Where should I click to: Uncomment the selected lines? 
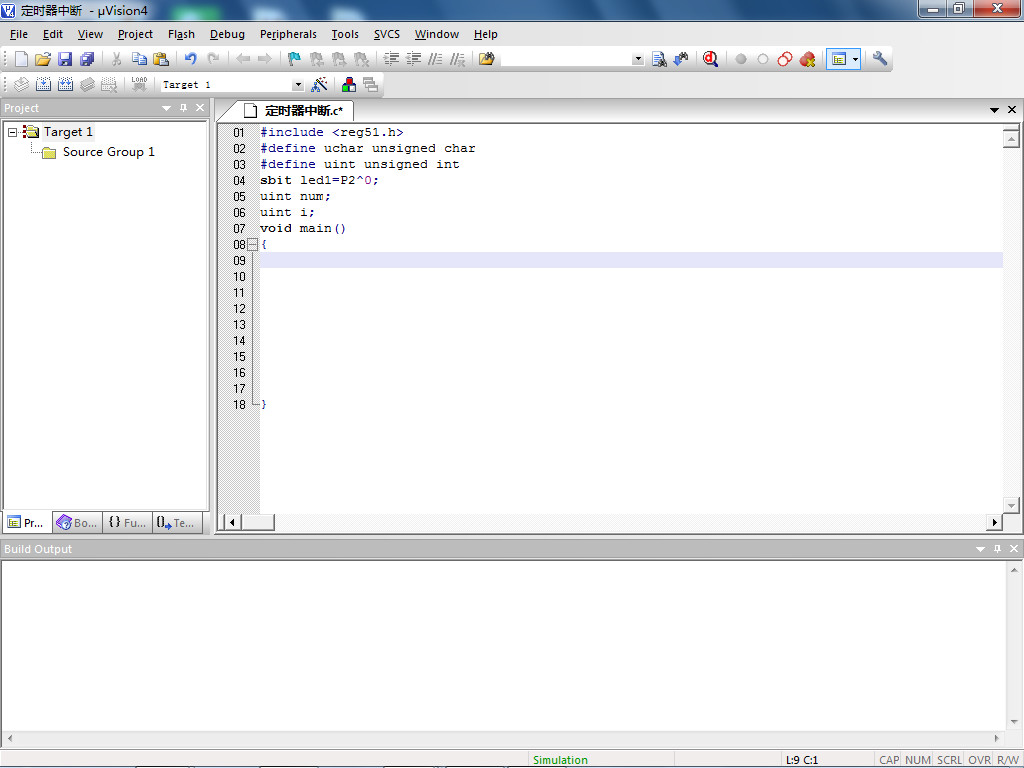[457, 59]
